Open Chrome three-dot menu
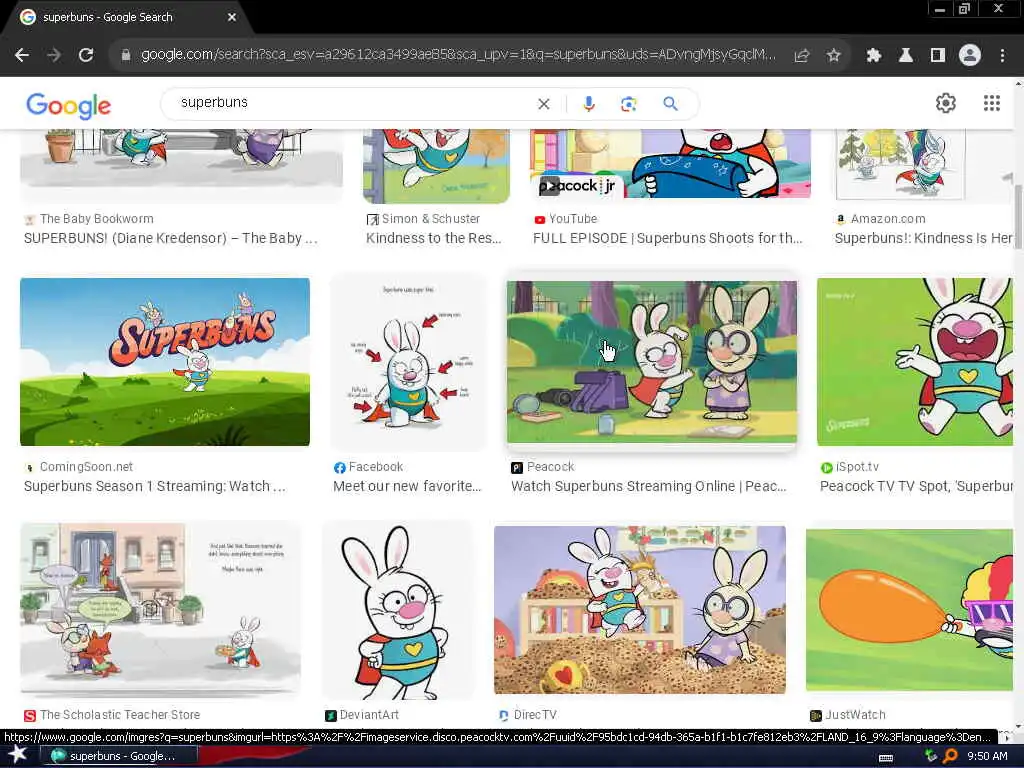 coord(1002,56)
